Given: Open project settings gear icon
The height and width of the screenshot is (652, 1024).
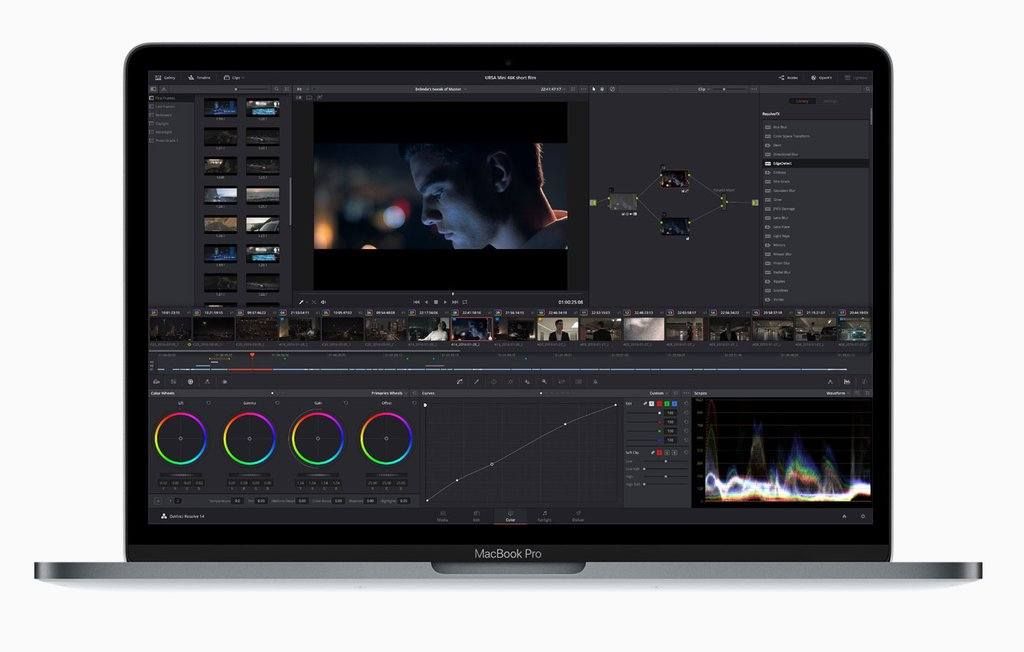Looking at the screenshot, I should pyautogui.click(x=863, y=516).
